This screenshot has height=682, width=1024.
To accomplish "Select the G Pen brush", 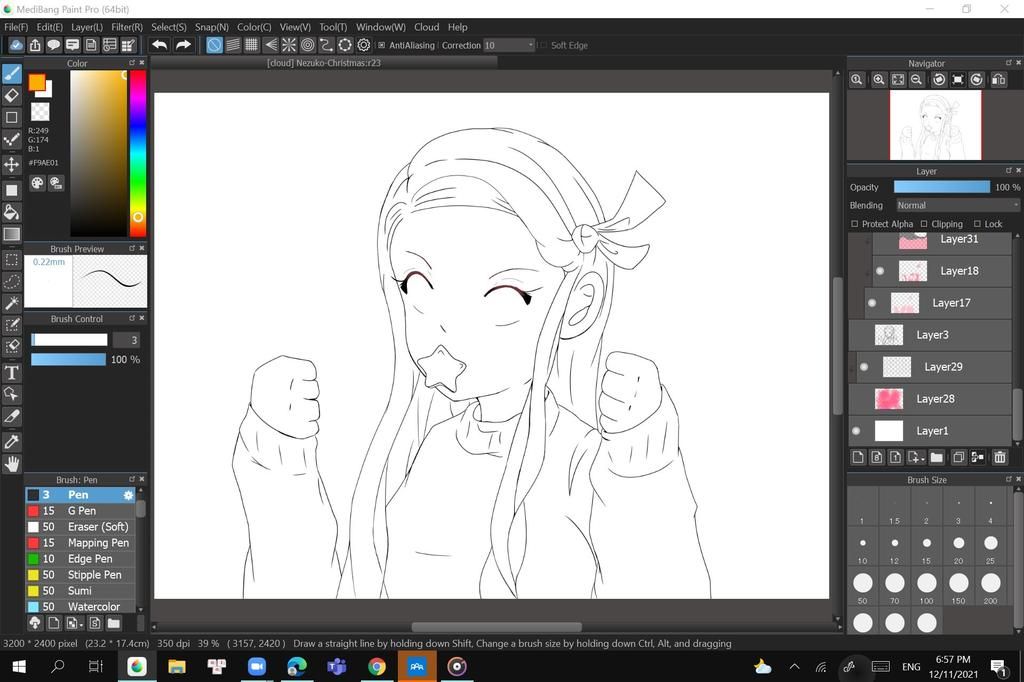I will click(80, 511).
